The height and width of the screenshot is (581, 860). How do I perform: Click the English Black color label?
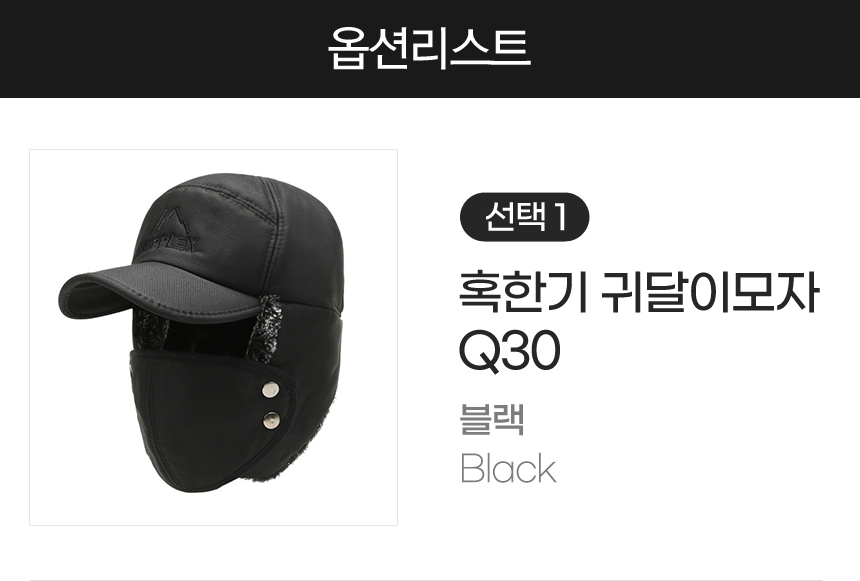point(508,469)
